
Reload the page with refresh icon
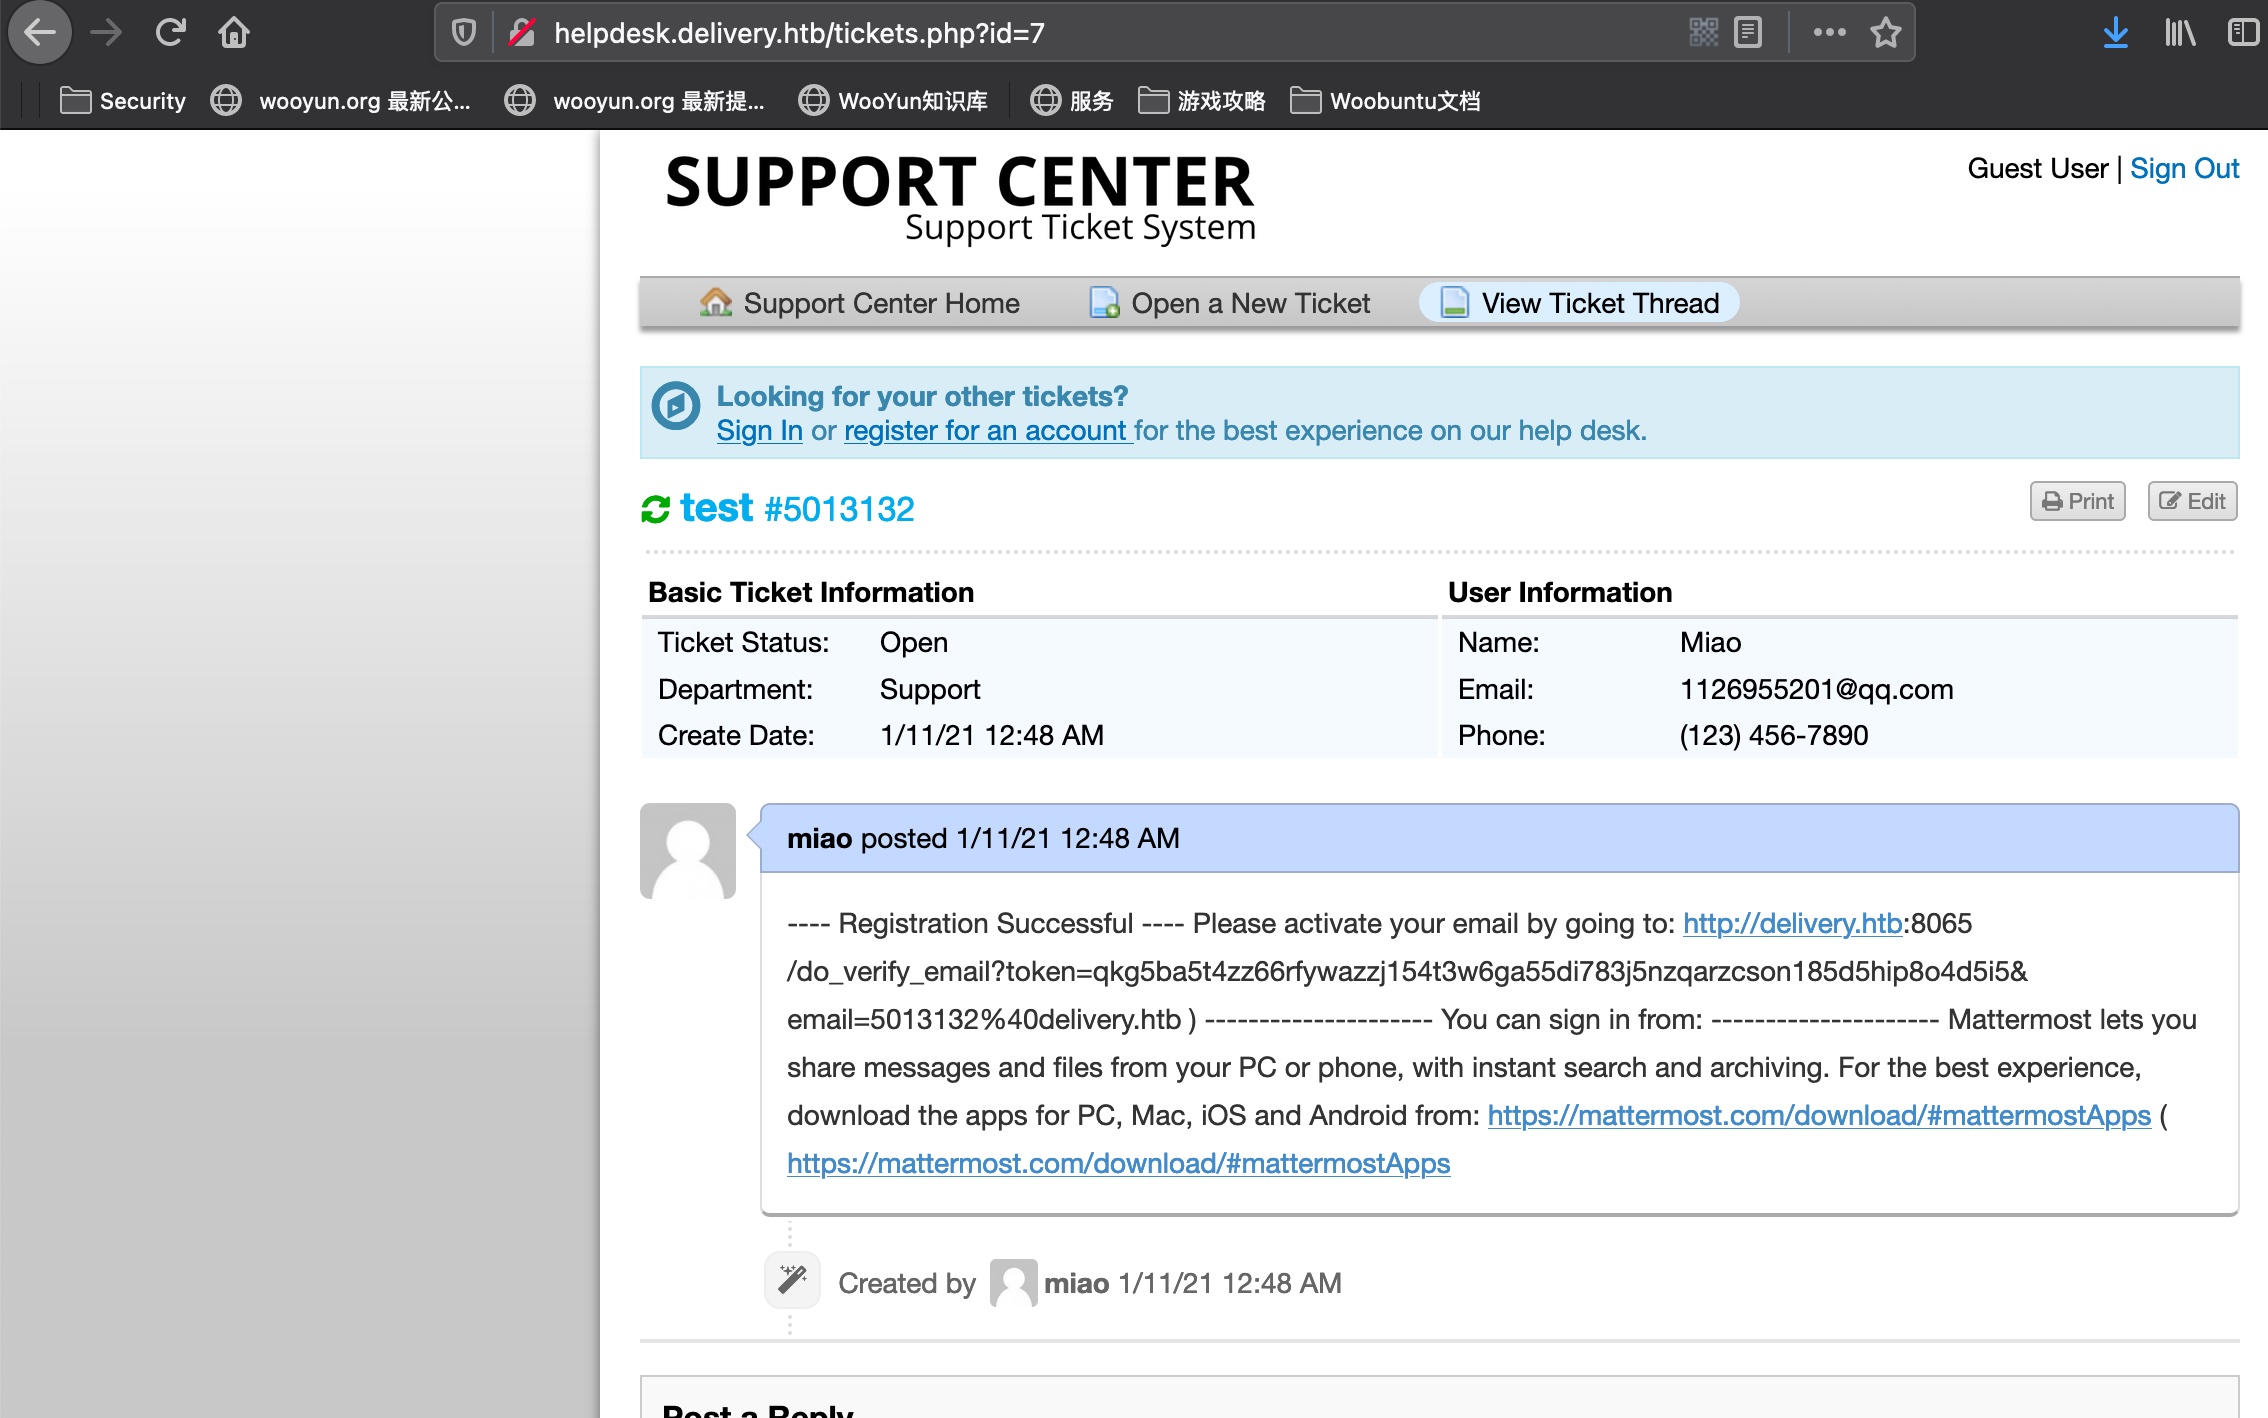(171, 33)
